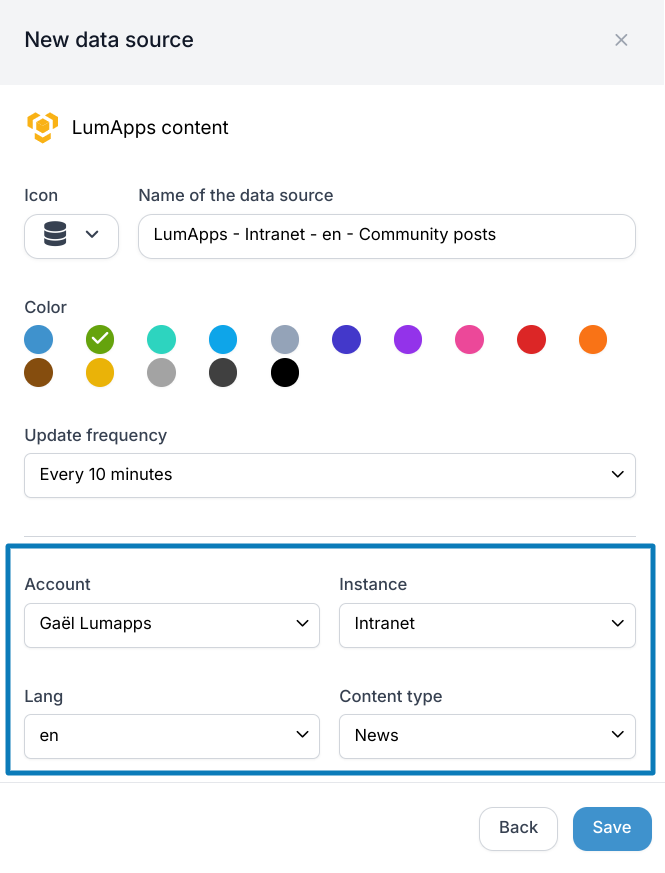This screenshot has height=873, width=665.
Task: Click the LumApps content logo icon
Action: coord(42,127)
